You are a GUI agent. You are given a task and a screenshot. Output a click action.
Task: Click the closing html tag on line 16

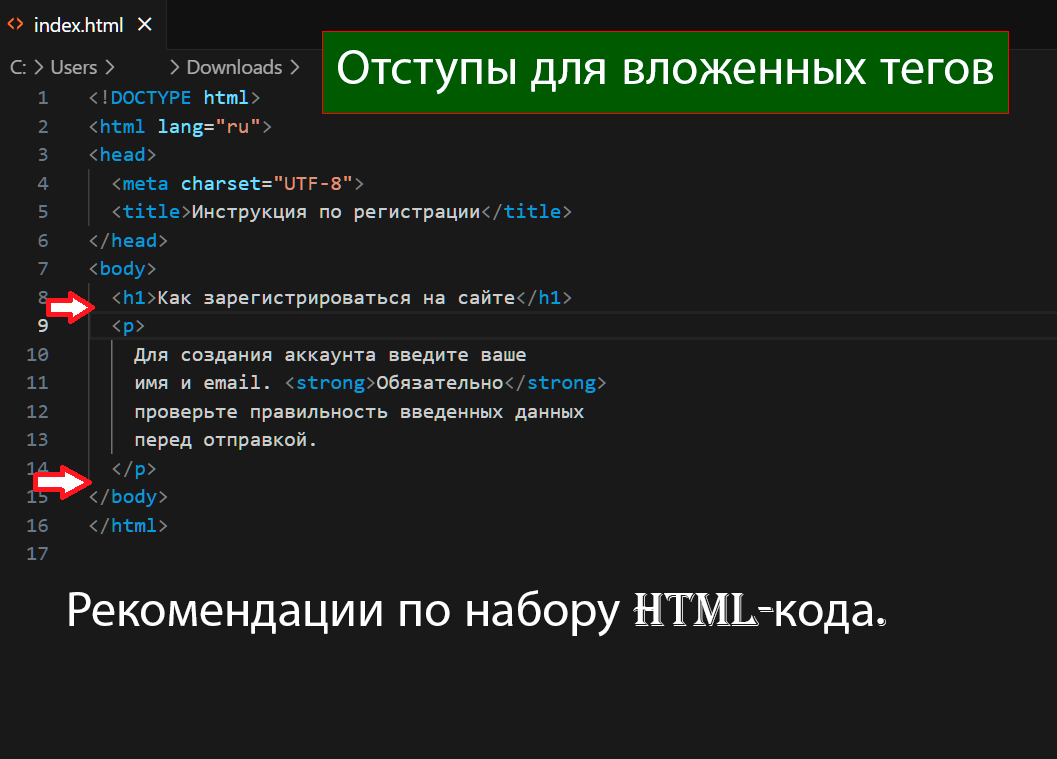click(x=128, y=525)
